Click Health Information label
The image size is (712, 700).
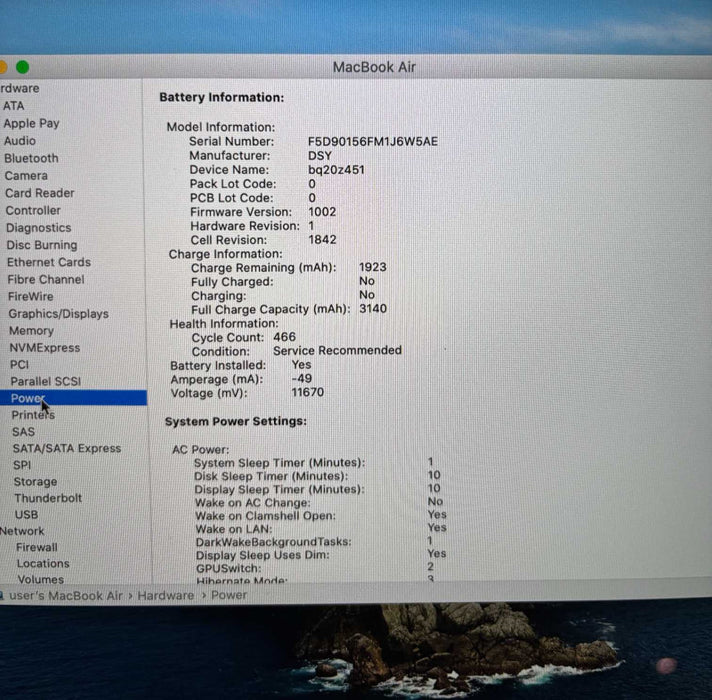pos(224,324)
